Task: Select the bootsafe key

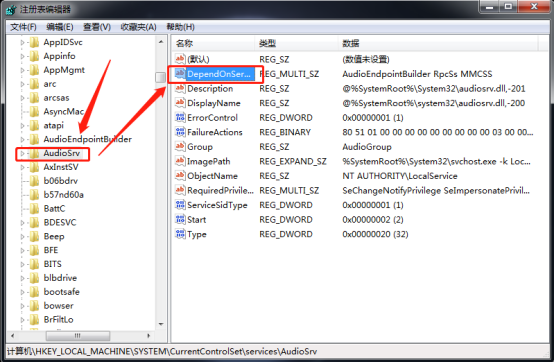Action: [x=61, y=292]
